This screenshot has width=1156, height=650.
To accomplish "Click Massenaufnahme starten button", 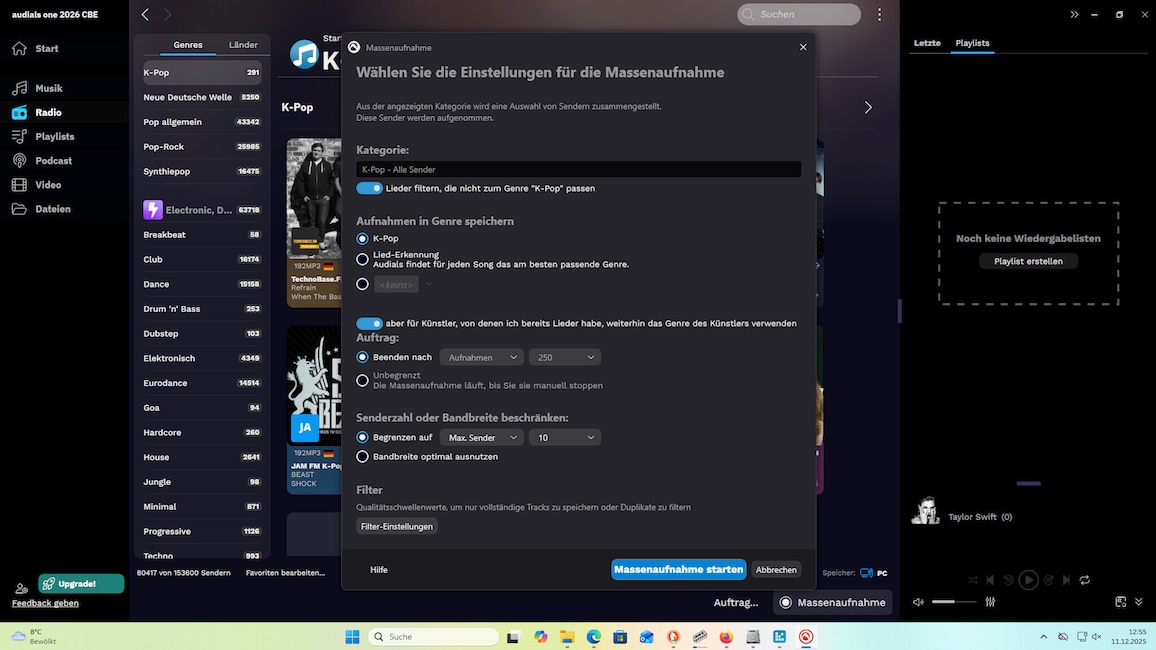I will [678, 570].
